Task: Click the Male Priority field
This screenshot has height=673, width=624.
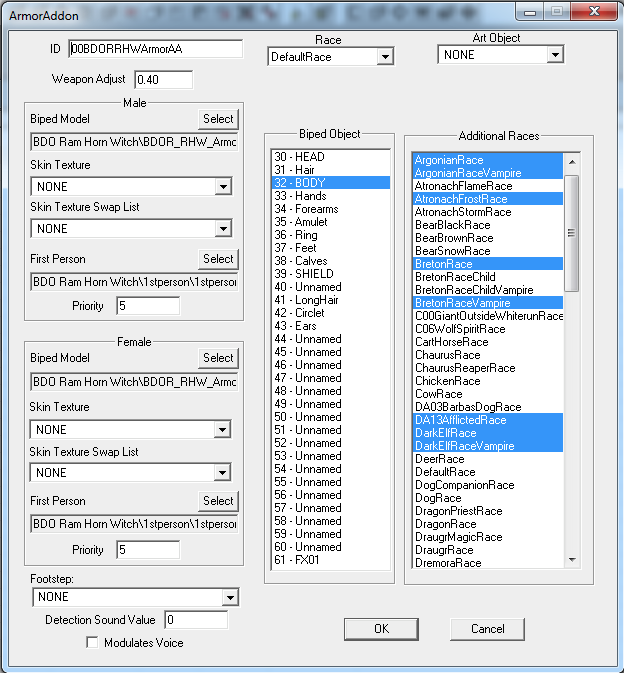Action: (x=148, y=306)
